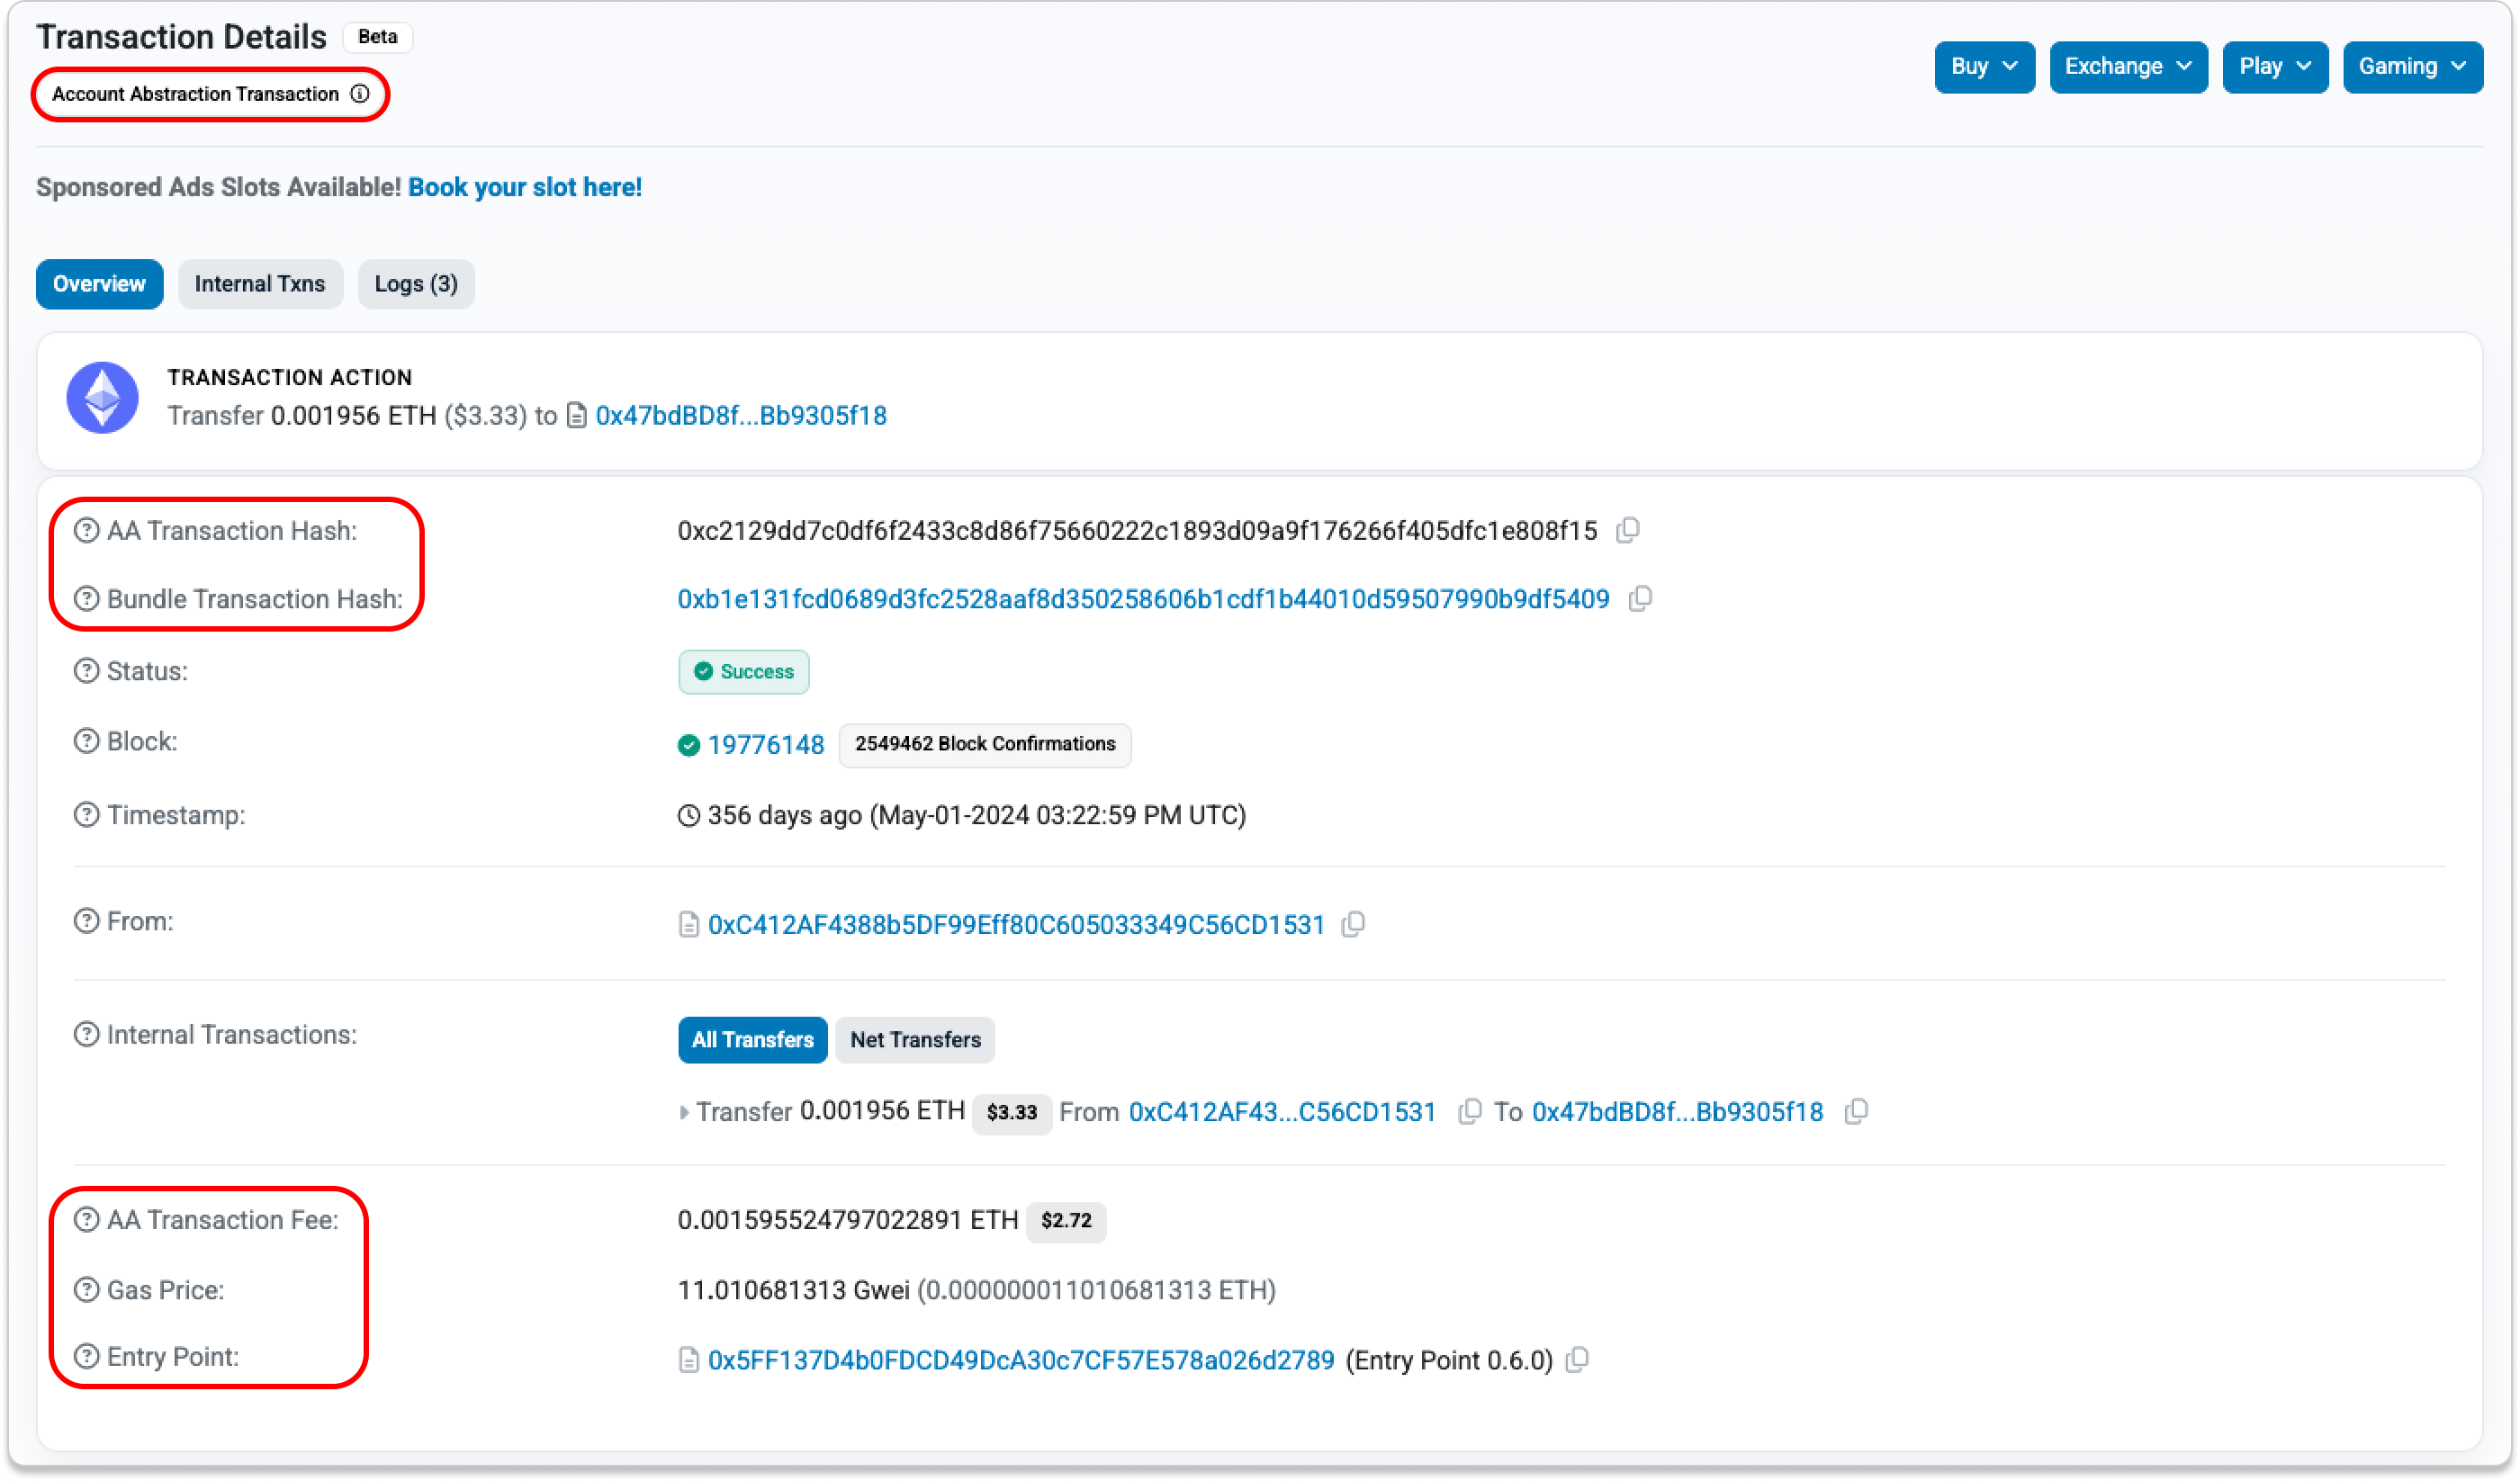
Task: Open the Buy dropdown
Action: point(1984,67)
